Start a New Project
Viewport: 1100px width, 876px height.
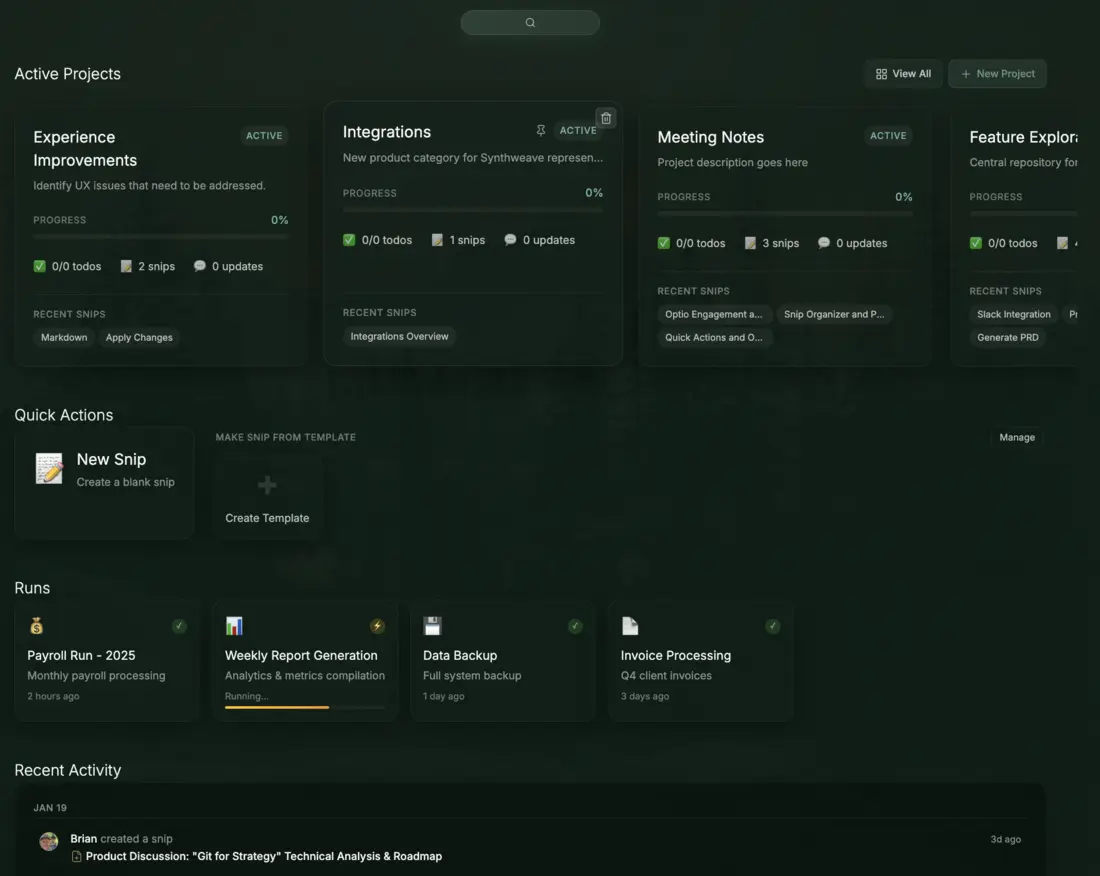[997, 73]
